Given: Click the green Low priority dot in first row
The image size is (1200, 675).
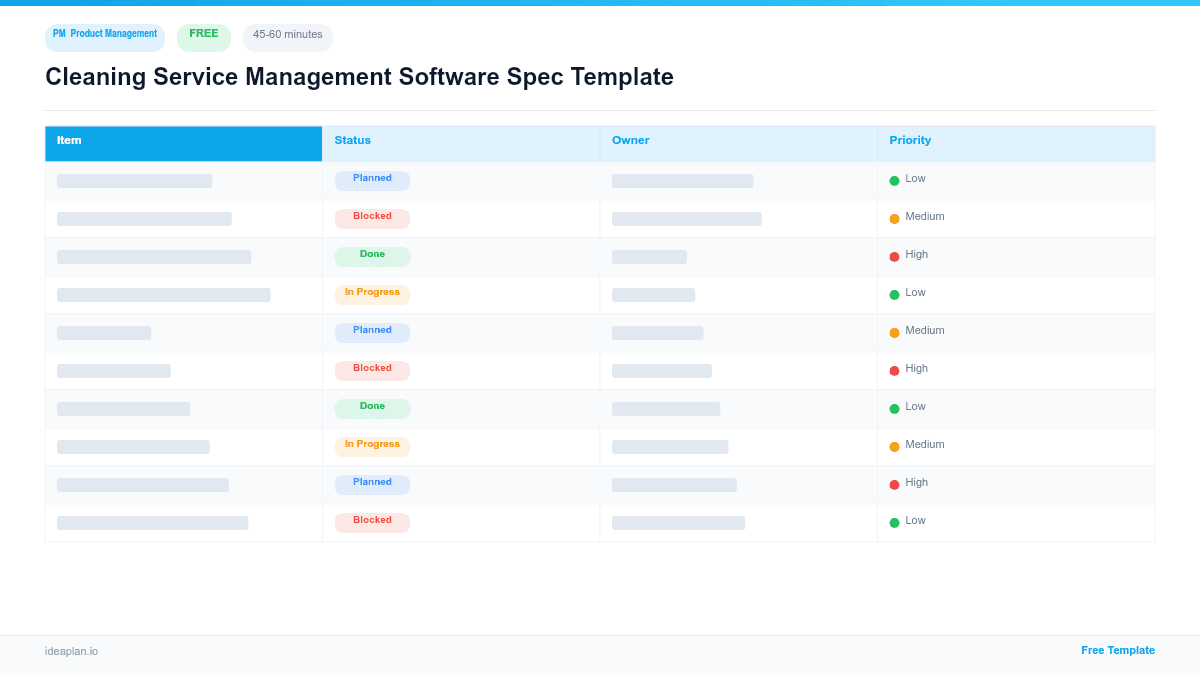Looking at the screenshot, I should click(x=893, y=180).
